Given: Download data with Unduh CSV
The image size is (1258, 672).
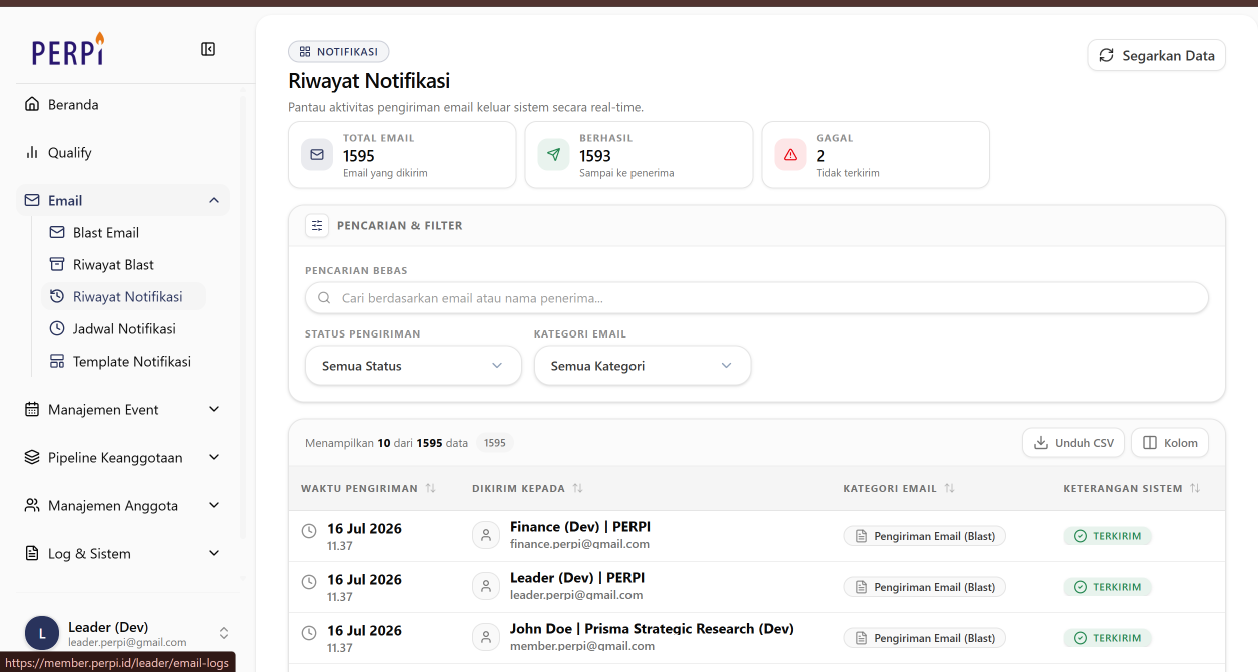Looking at the screenshot, I should [x=1073, y=443].
